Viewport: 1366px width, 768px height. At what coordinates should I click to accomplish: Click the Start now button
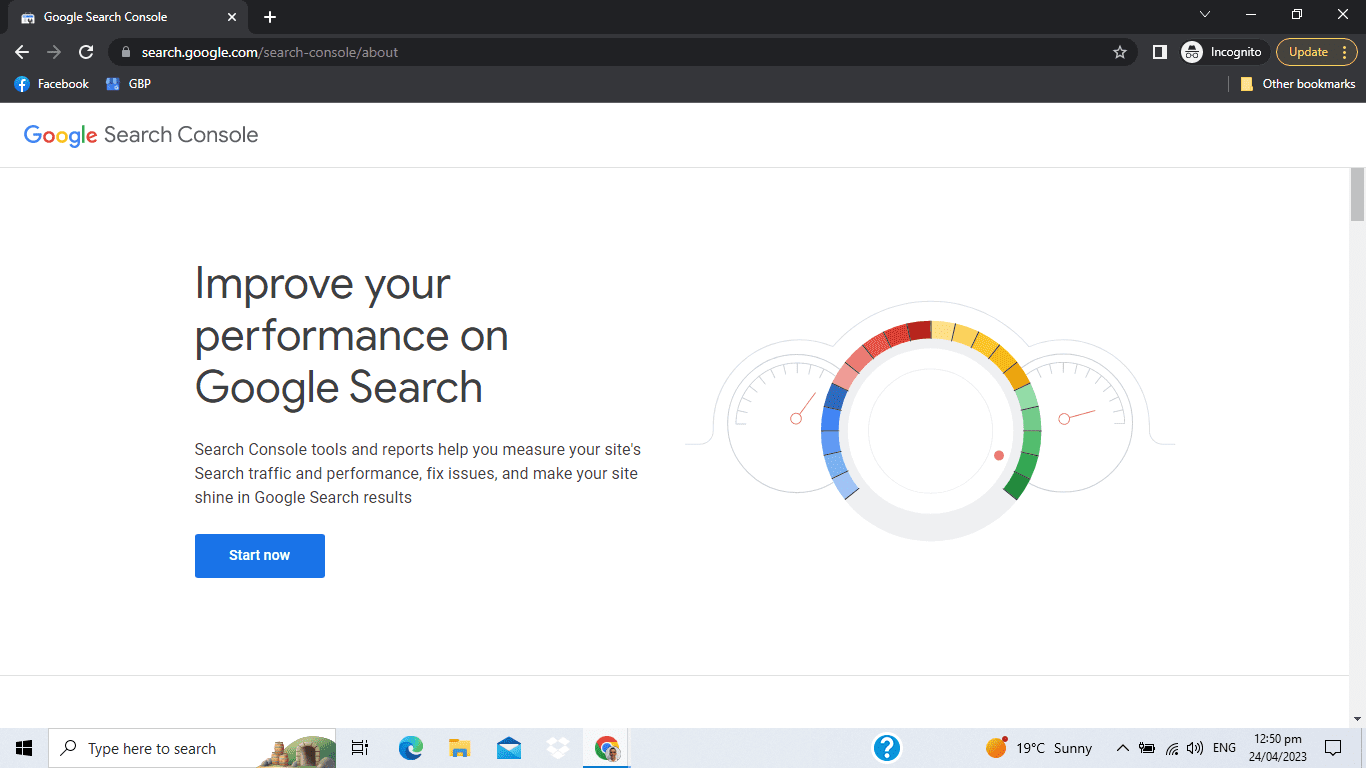tap(260, 556)
